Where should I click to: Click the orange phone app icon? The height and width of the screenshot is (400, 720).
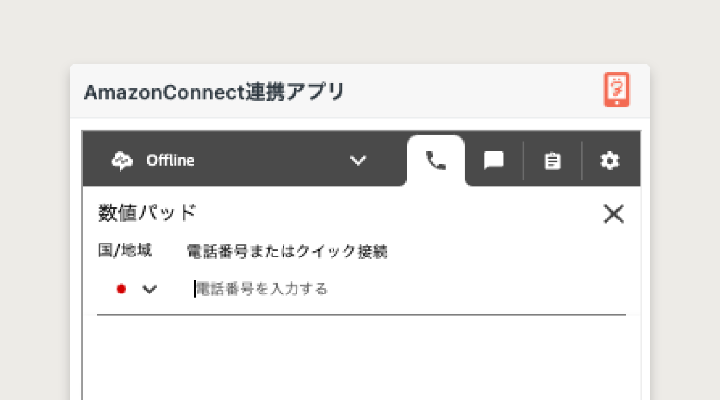[x=617, y=90]
